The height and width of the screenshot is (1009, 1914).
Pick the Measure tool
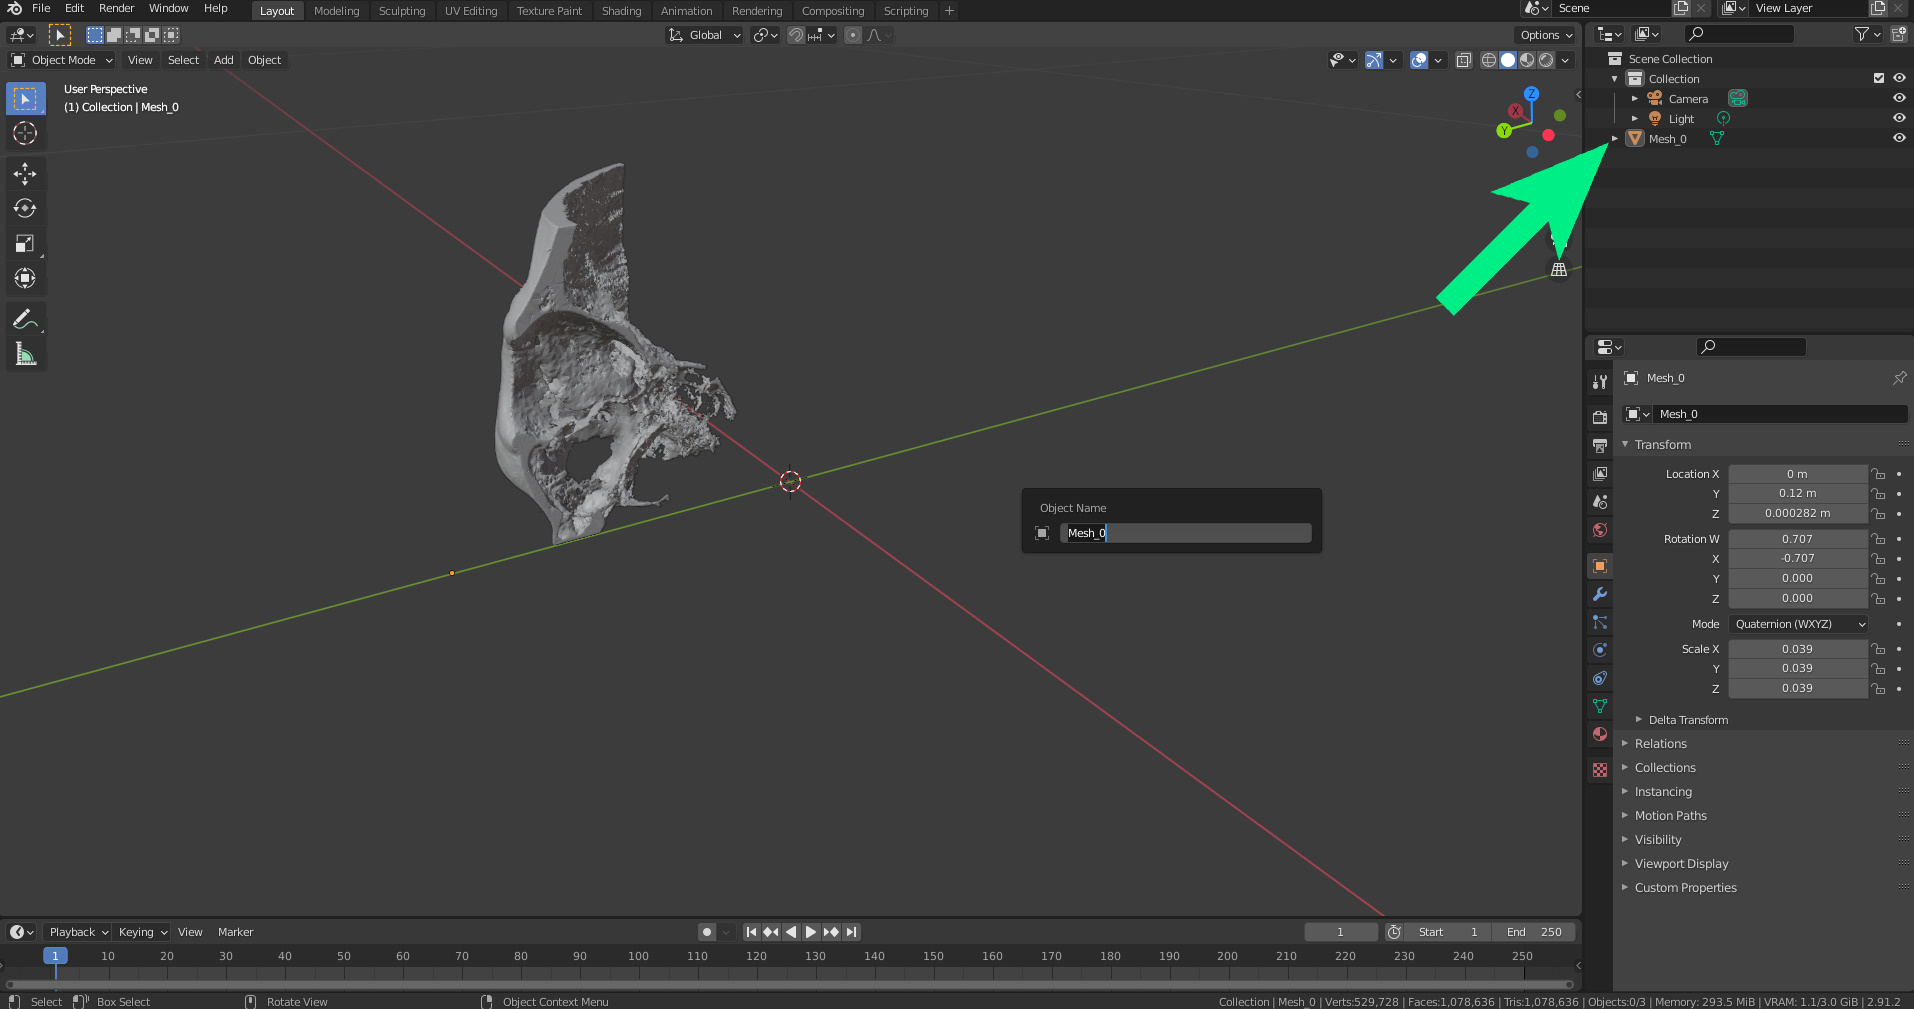25,354
